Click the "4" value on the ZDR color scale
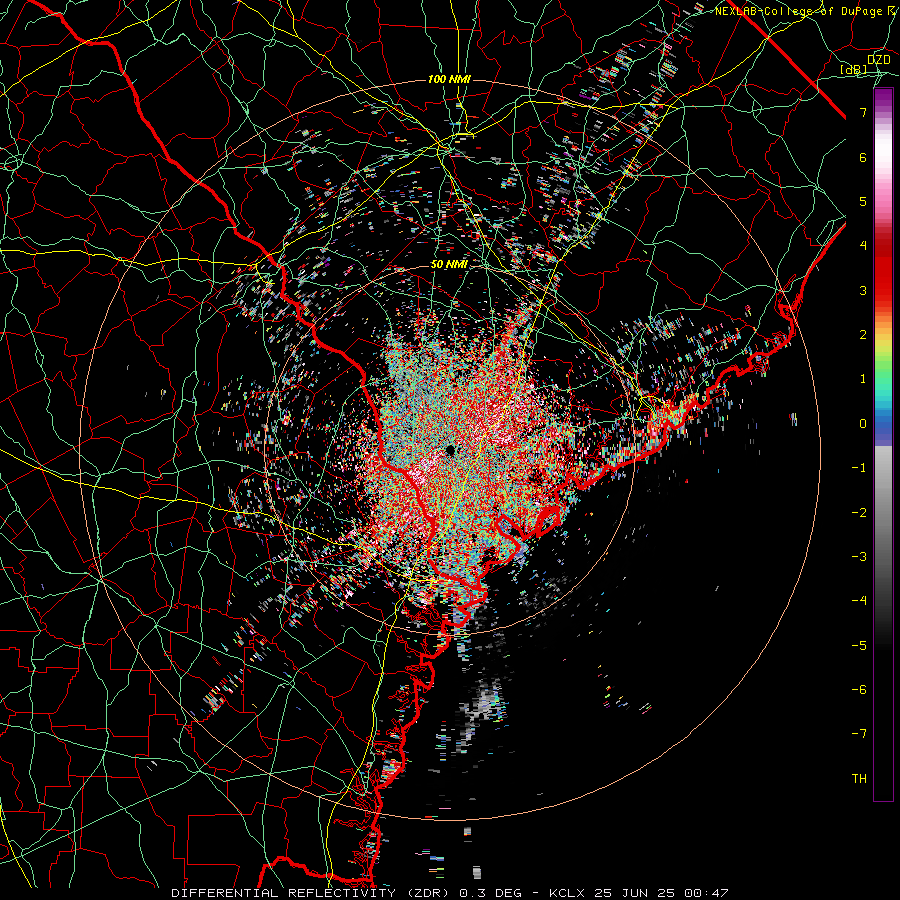This screenshot has height=900, width=900. 863,246
